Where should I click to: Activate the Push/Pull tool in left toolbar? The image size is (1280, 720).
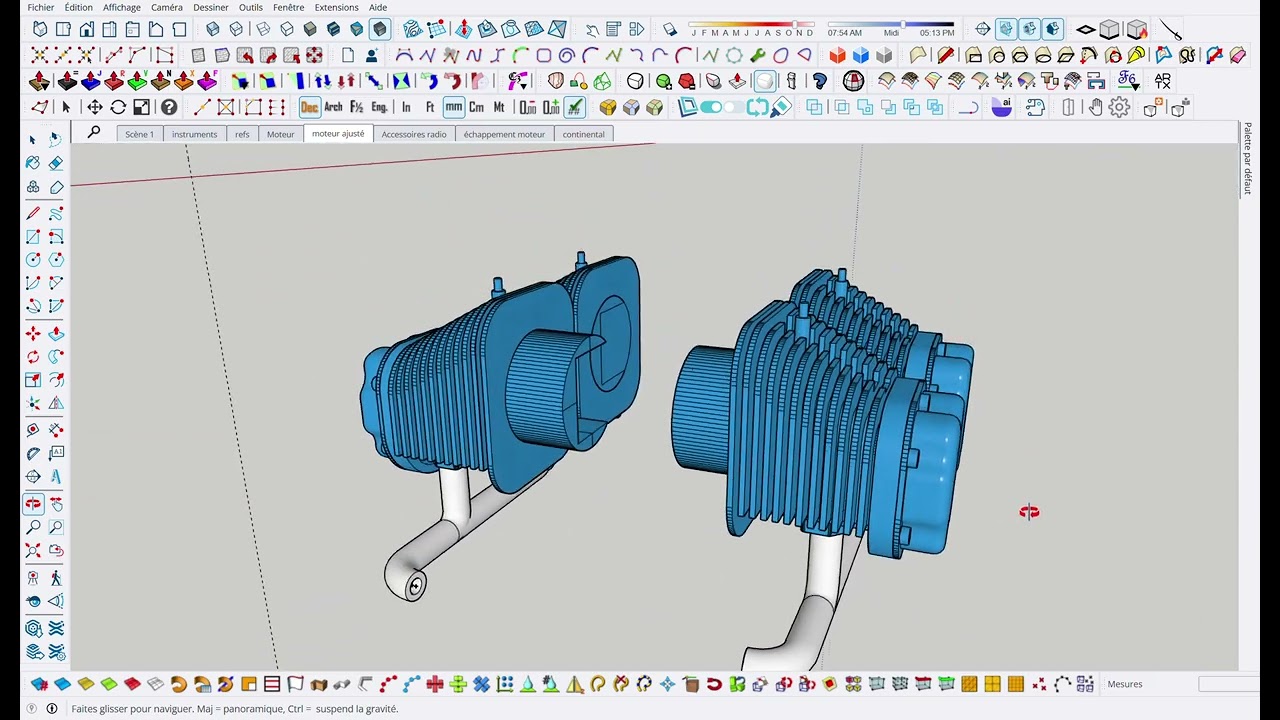(56, 333)
